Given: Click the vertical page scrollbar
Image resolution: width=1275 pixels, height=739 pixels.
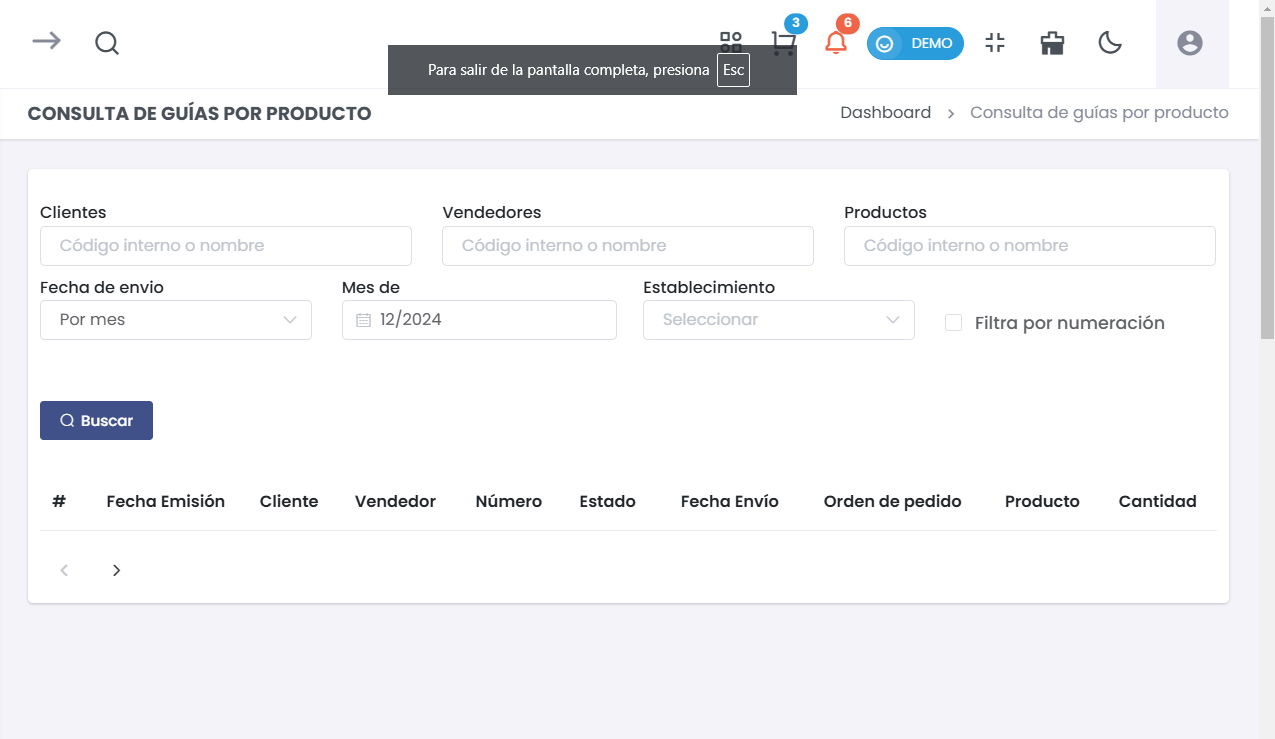Looking at the screenshot, I should click(x=1267, y=200).
